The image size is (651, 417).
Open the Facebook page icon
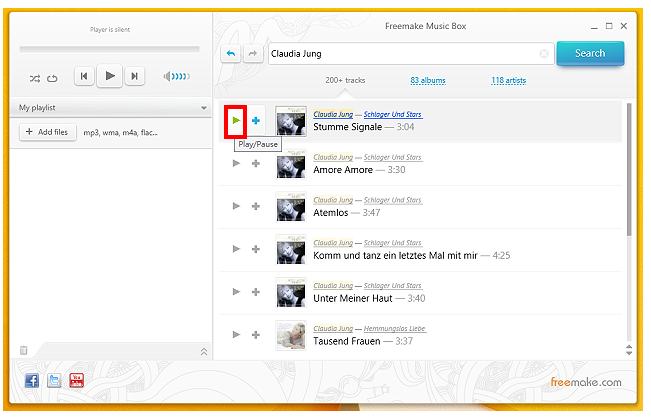(32, 380)
